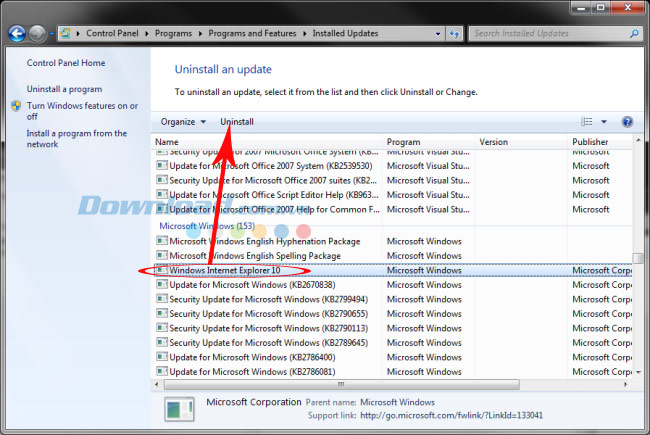This screenshot has height=435, width=650.
Task: Click the icon of KB2670838 update row
Action: pyautogui.click(x=162, y=284)
